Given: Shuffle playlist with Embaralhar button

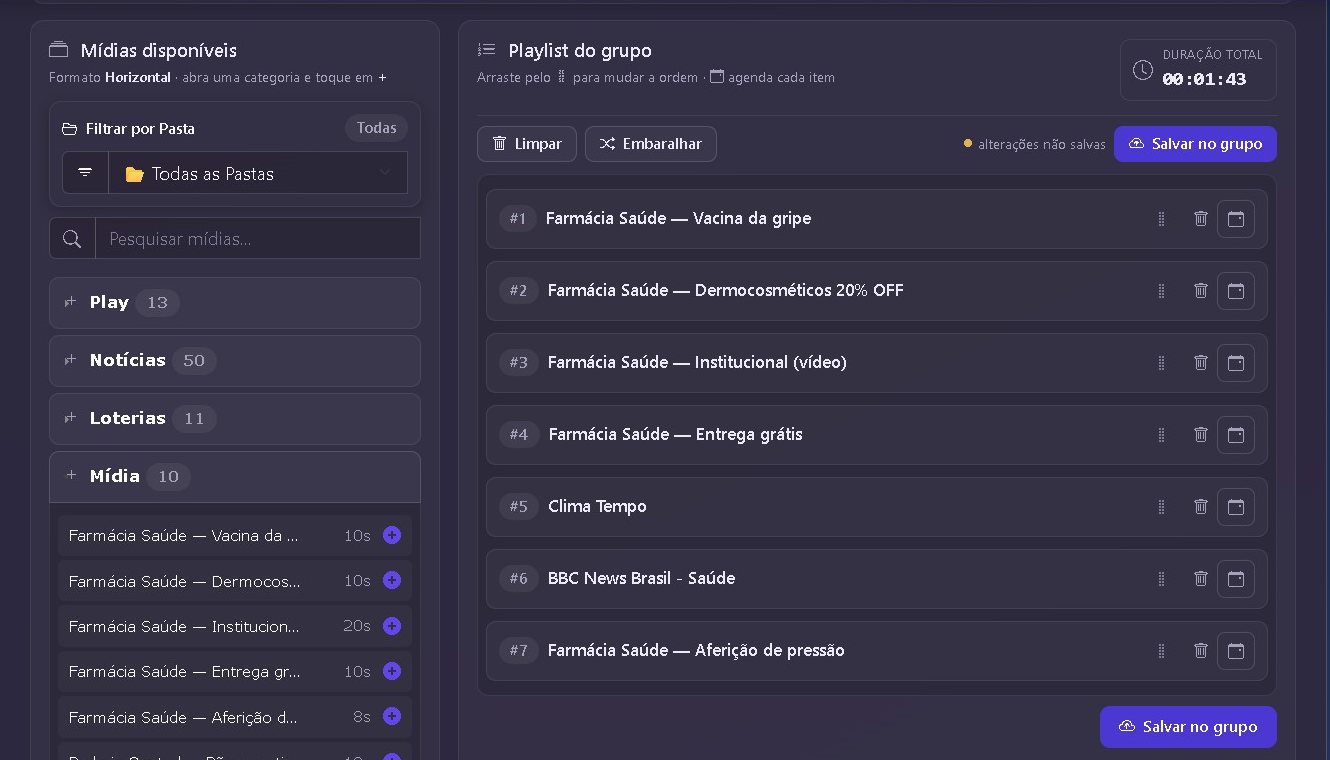Looking at the screenshot, I should (x=651, y=144).
